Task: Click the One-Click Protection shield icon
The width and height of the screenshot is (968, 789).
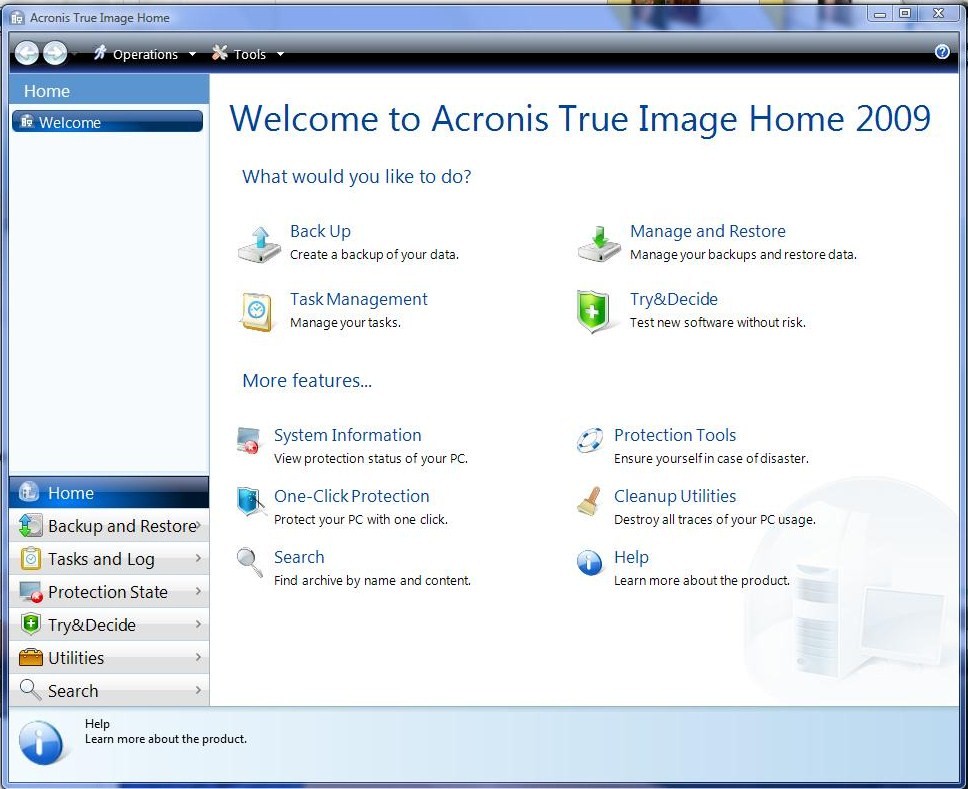Action: pos(250,502)
